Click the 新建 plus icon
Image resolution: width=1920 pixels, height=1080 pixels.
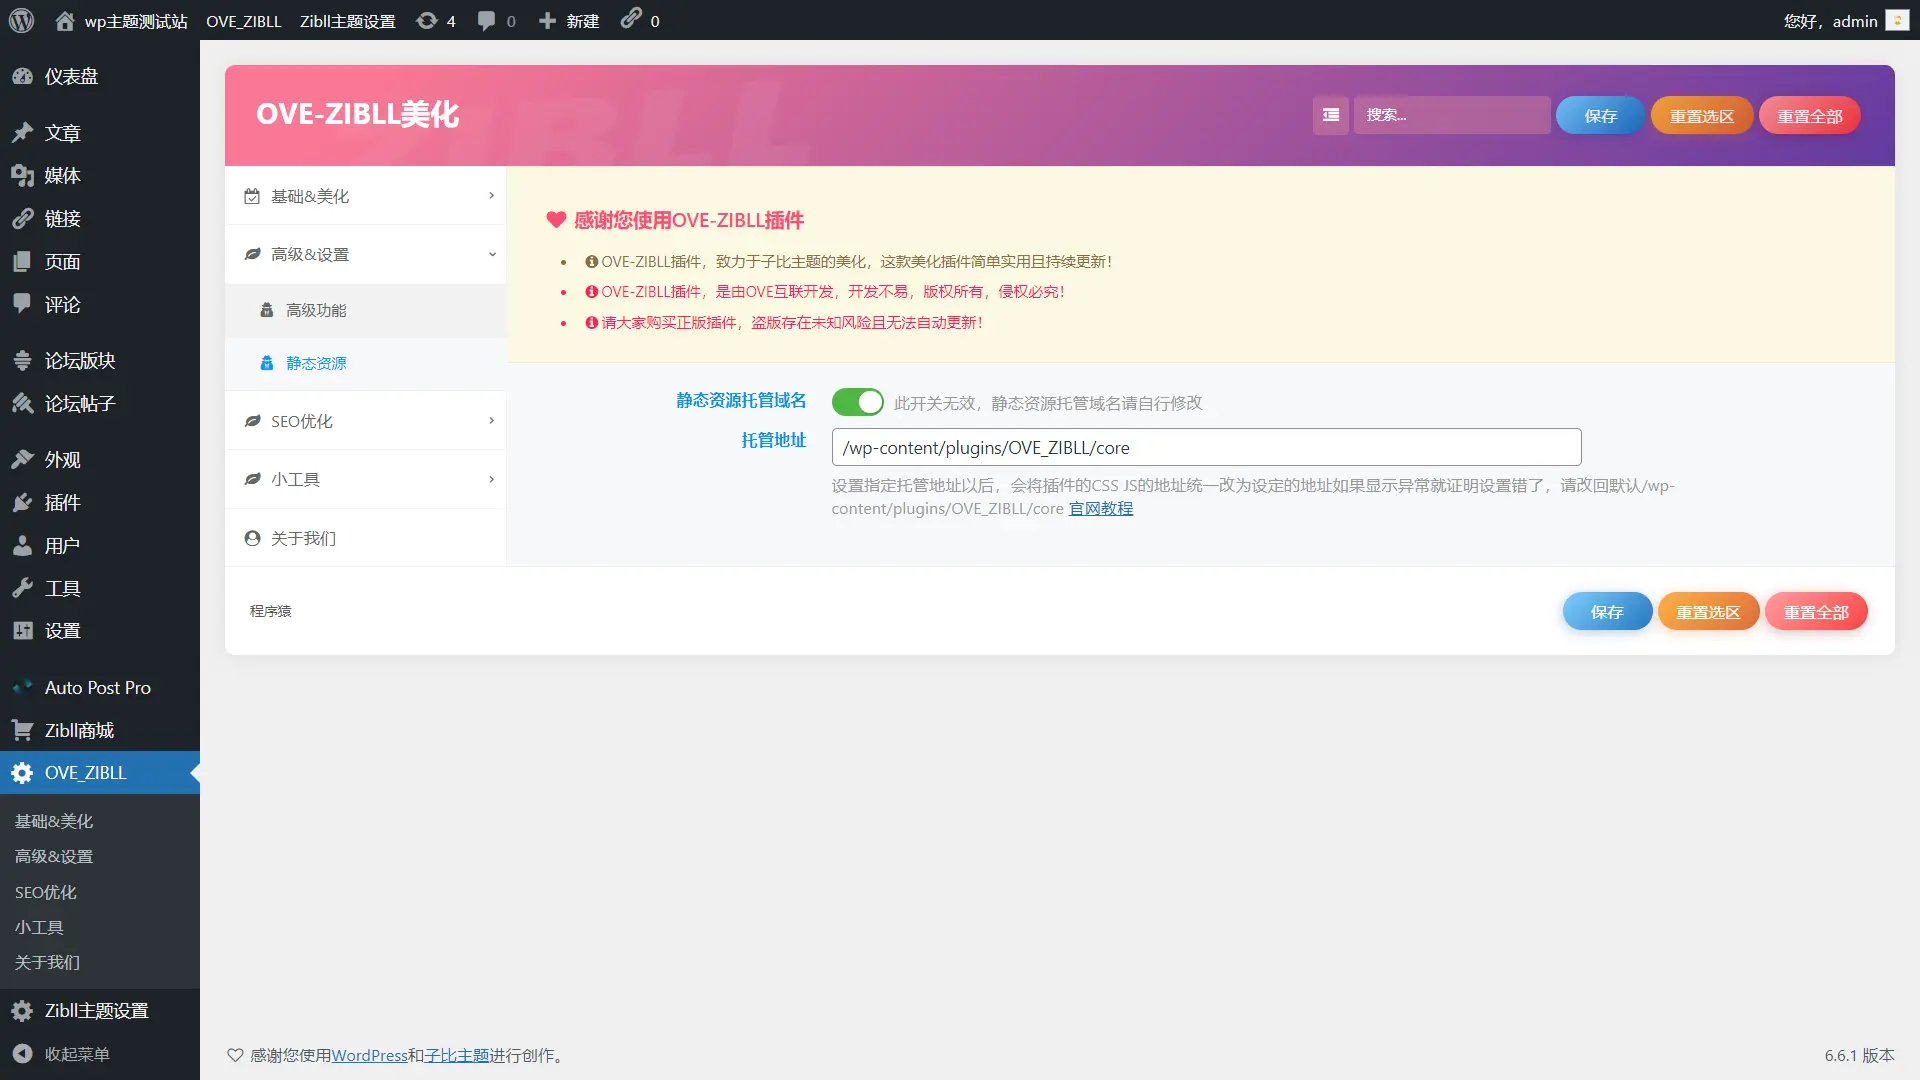click(x=545, y=20)
